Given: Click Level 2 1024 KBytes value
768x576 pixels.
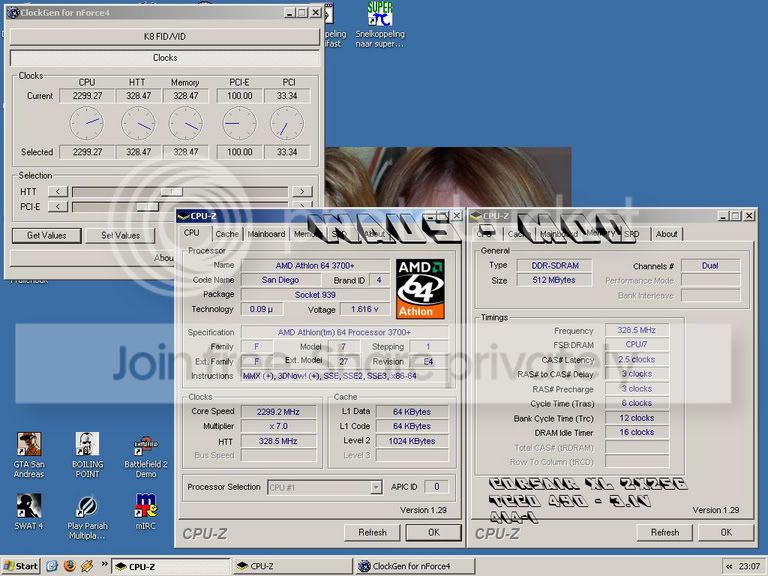Looking at the screenshot, I should point(412,441).
